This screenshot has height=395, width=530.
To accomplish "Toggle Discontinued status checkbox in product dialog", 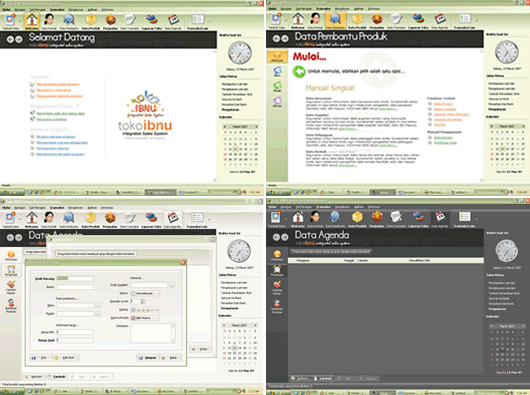I will click(x=133, y=293).
